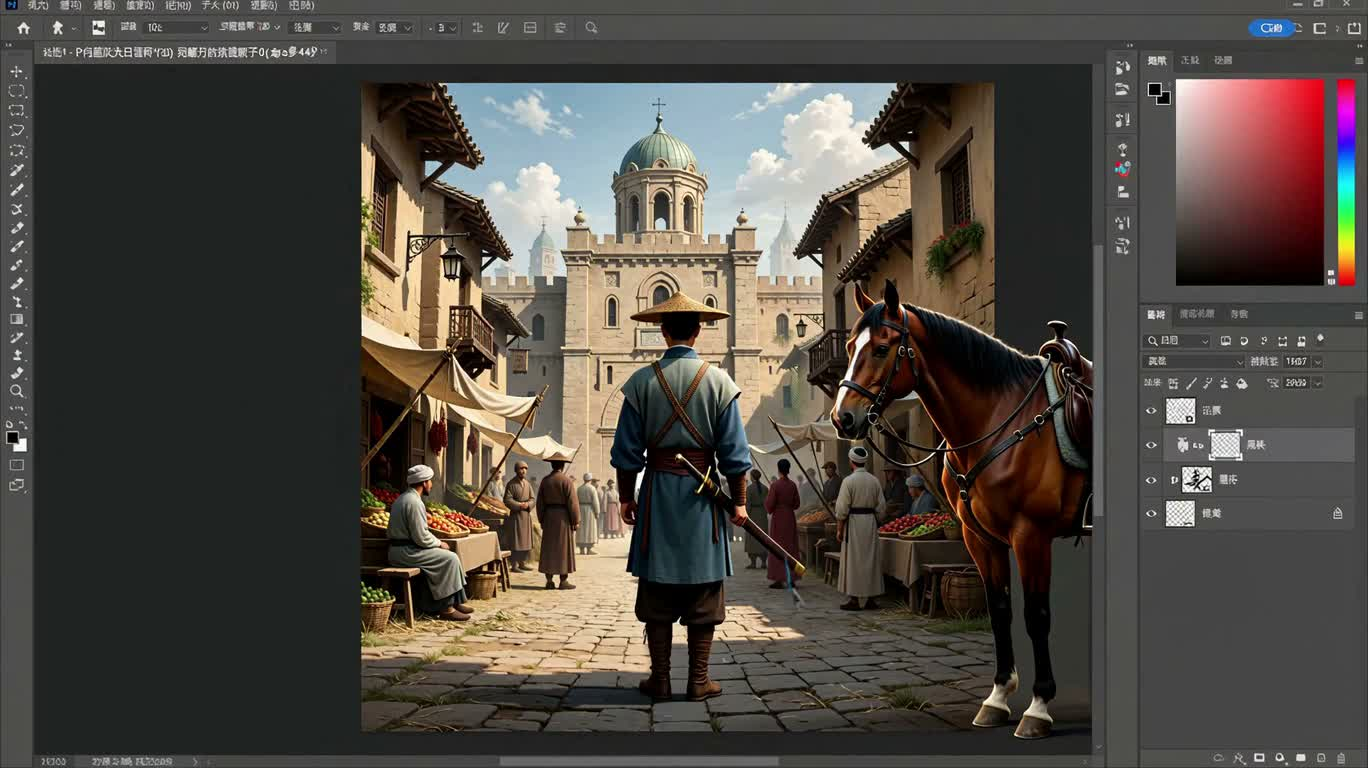Viewport: 1368px width, 768px height.
Task: Open the last menu in the top menu bar
Action: pos(301,5)
